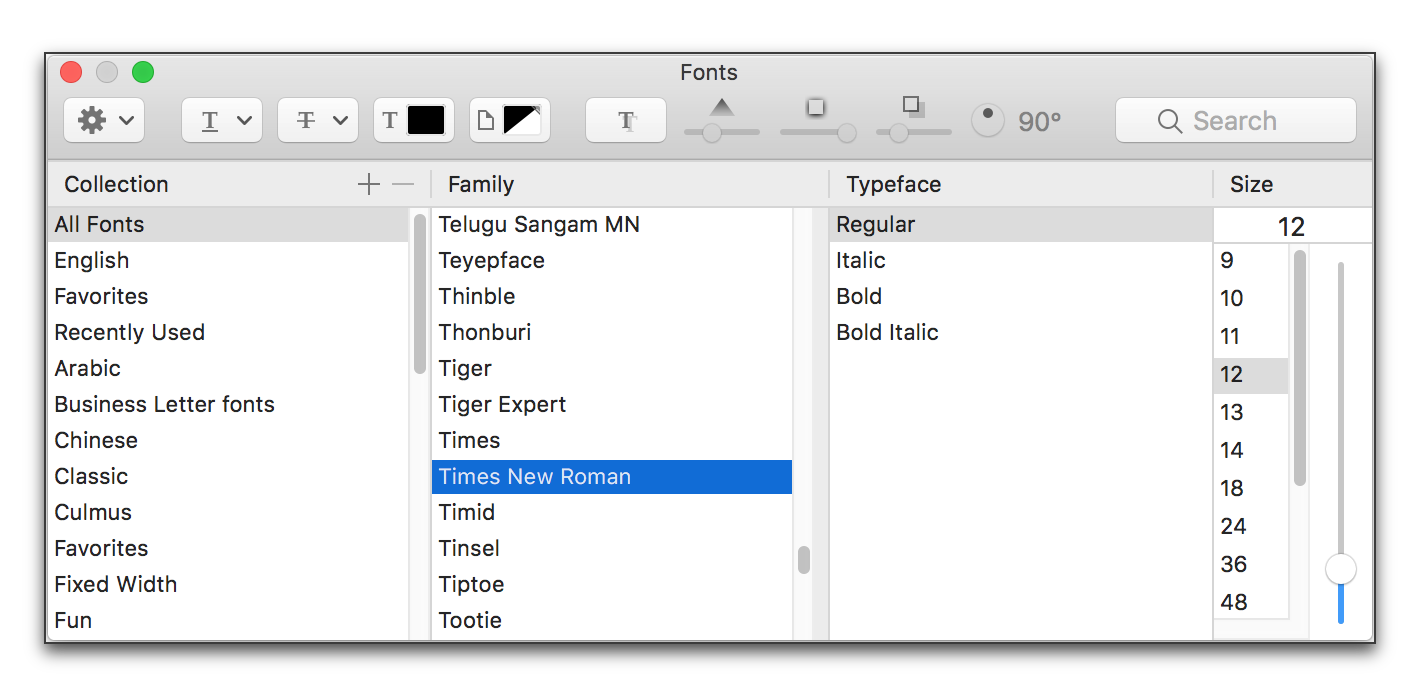Click the shadow angle dial
The image size is (1420, 696).
click(x=988, y=121)
